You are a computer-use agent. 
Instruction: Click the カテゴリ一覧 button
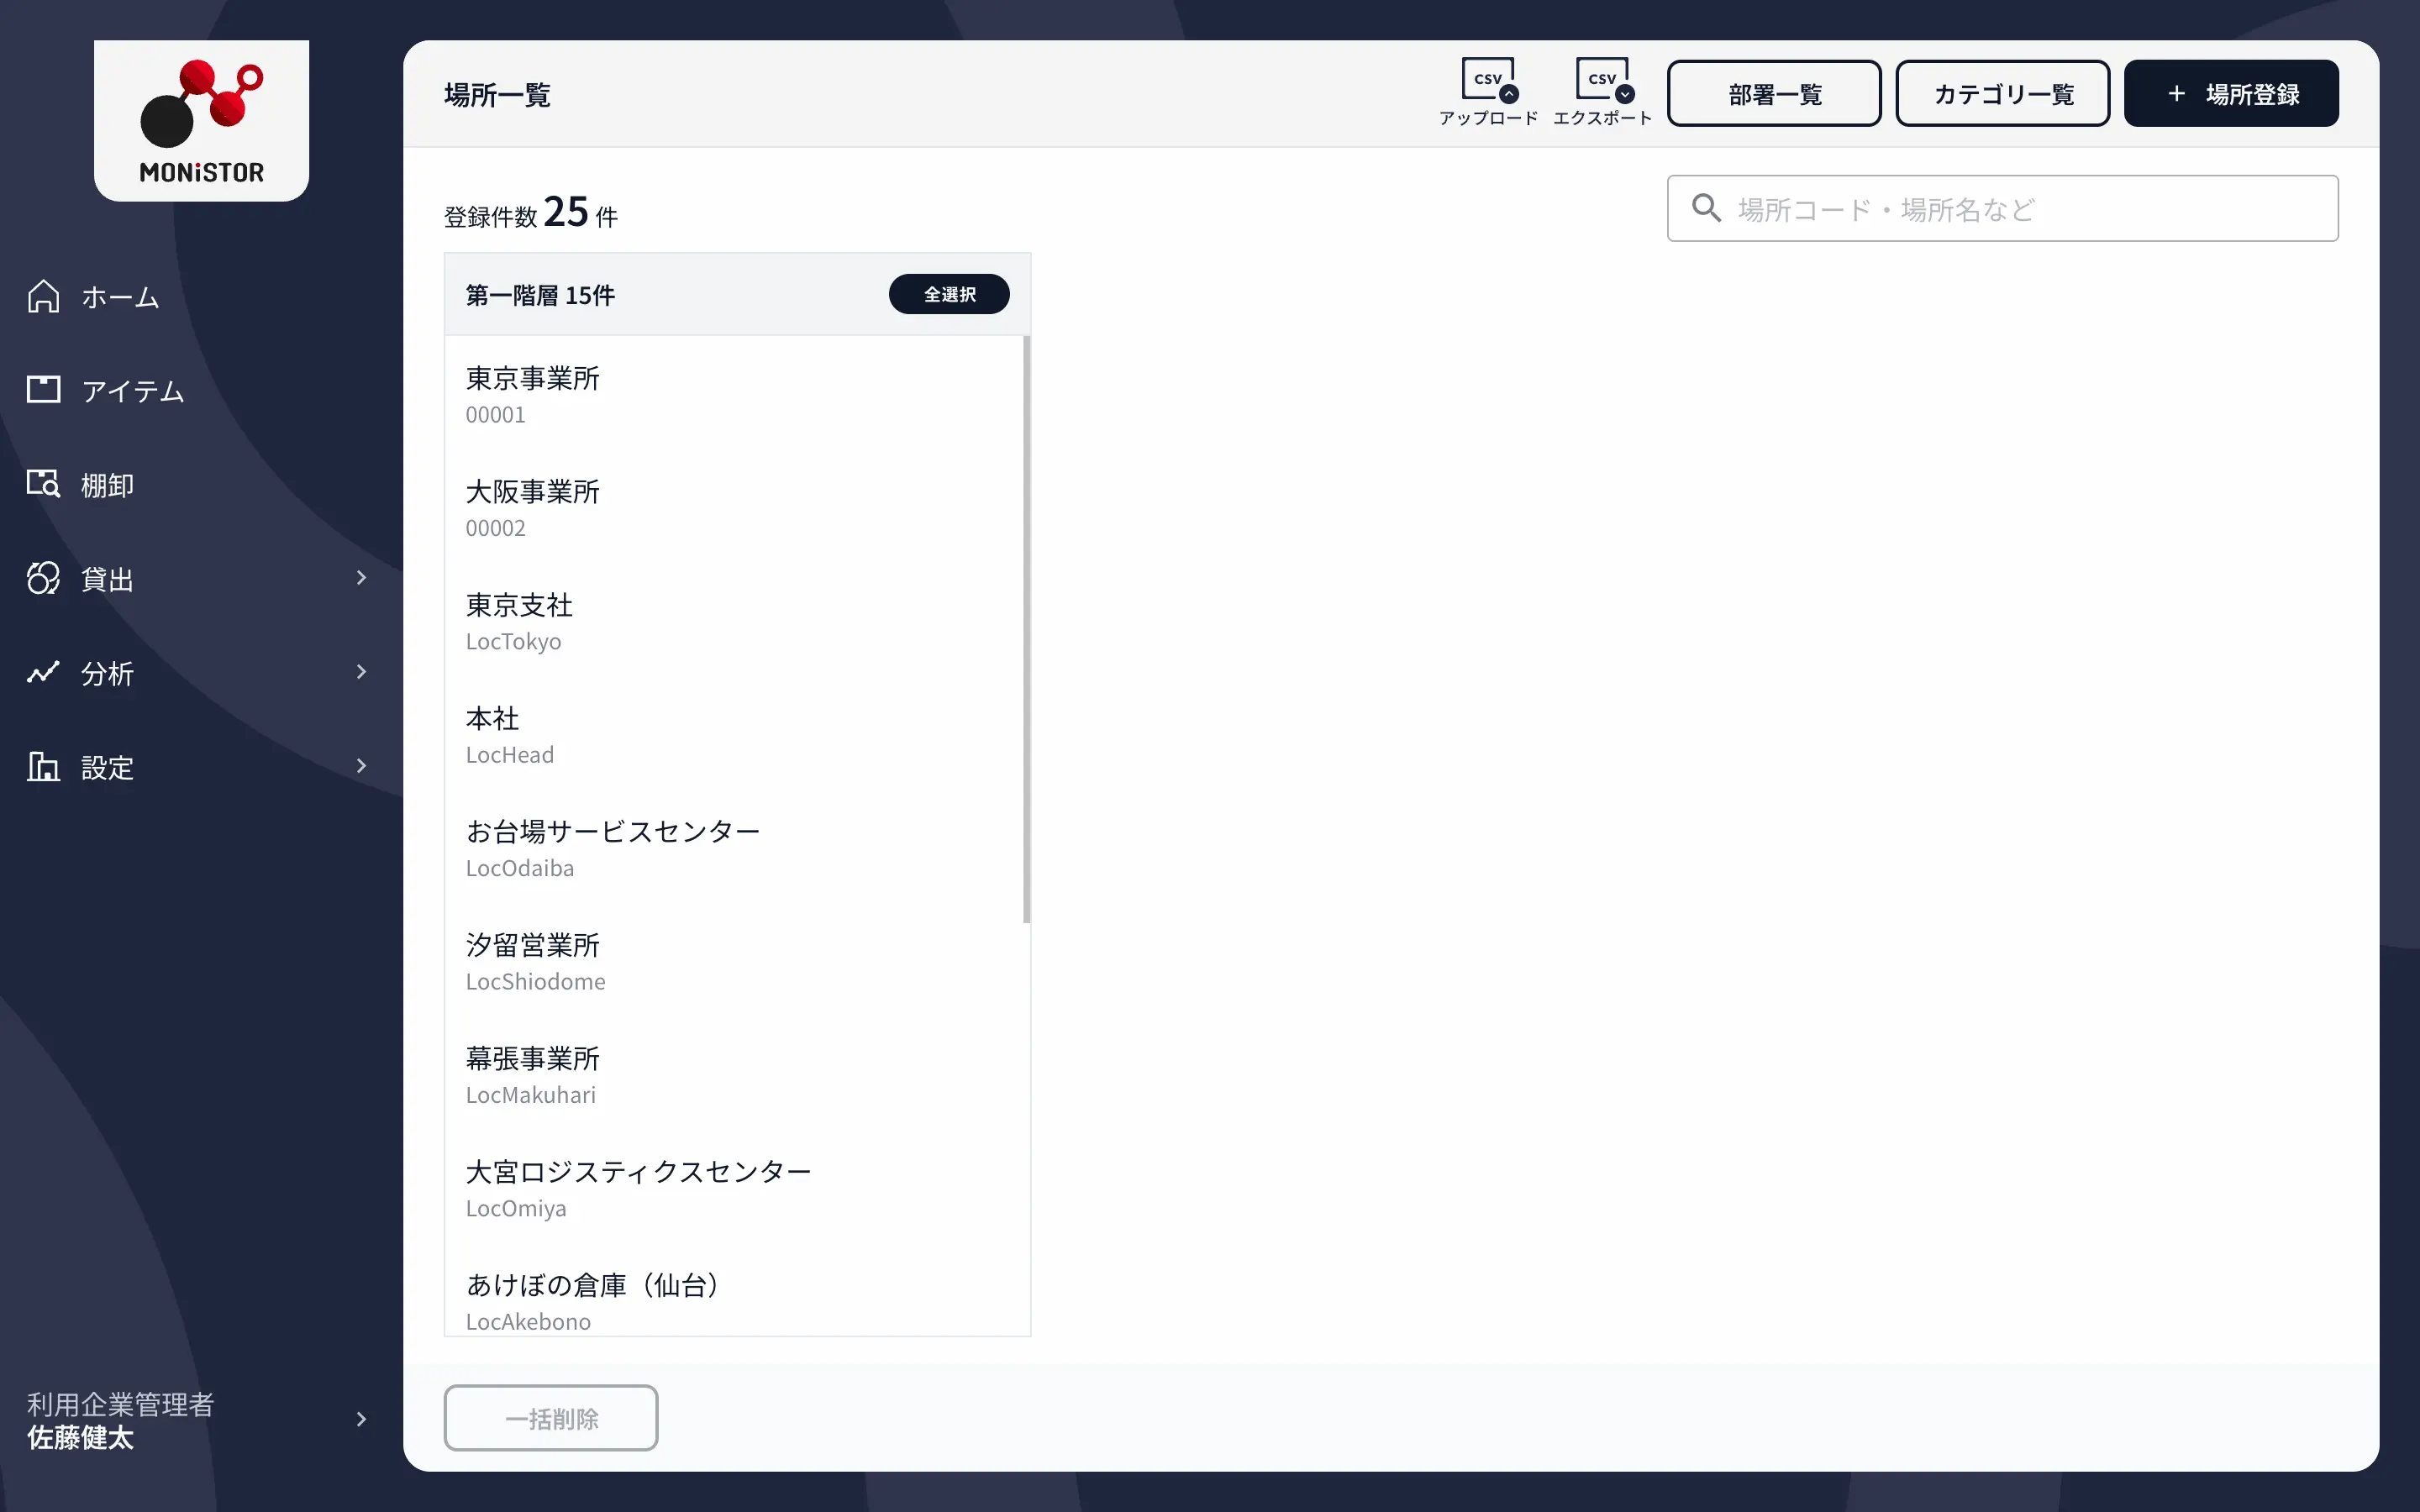(2002, 93)
